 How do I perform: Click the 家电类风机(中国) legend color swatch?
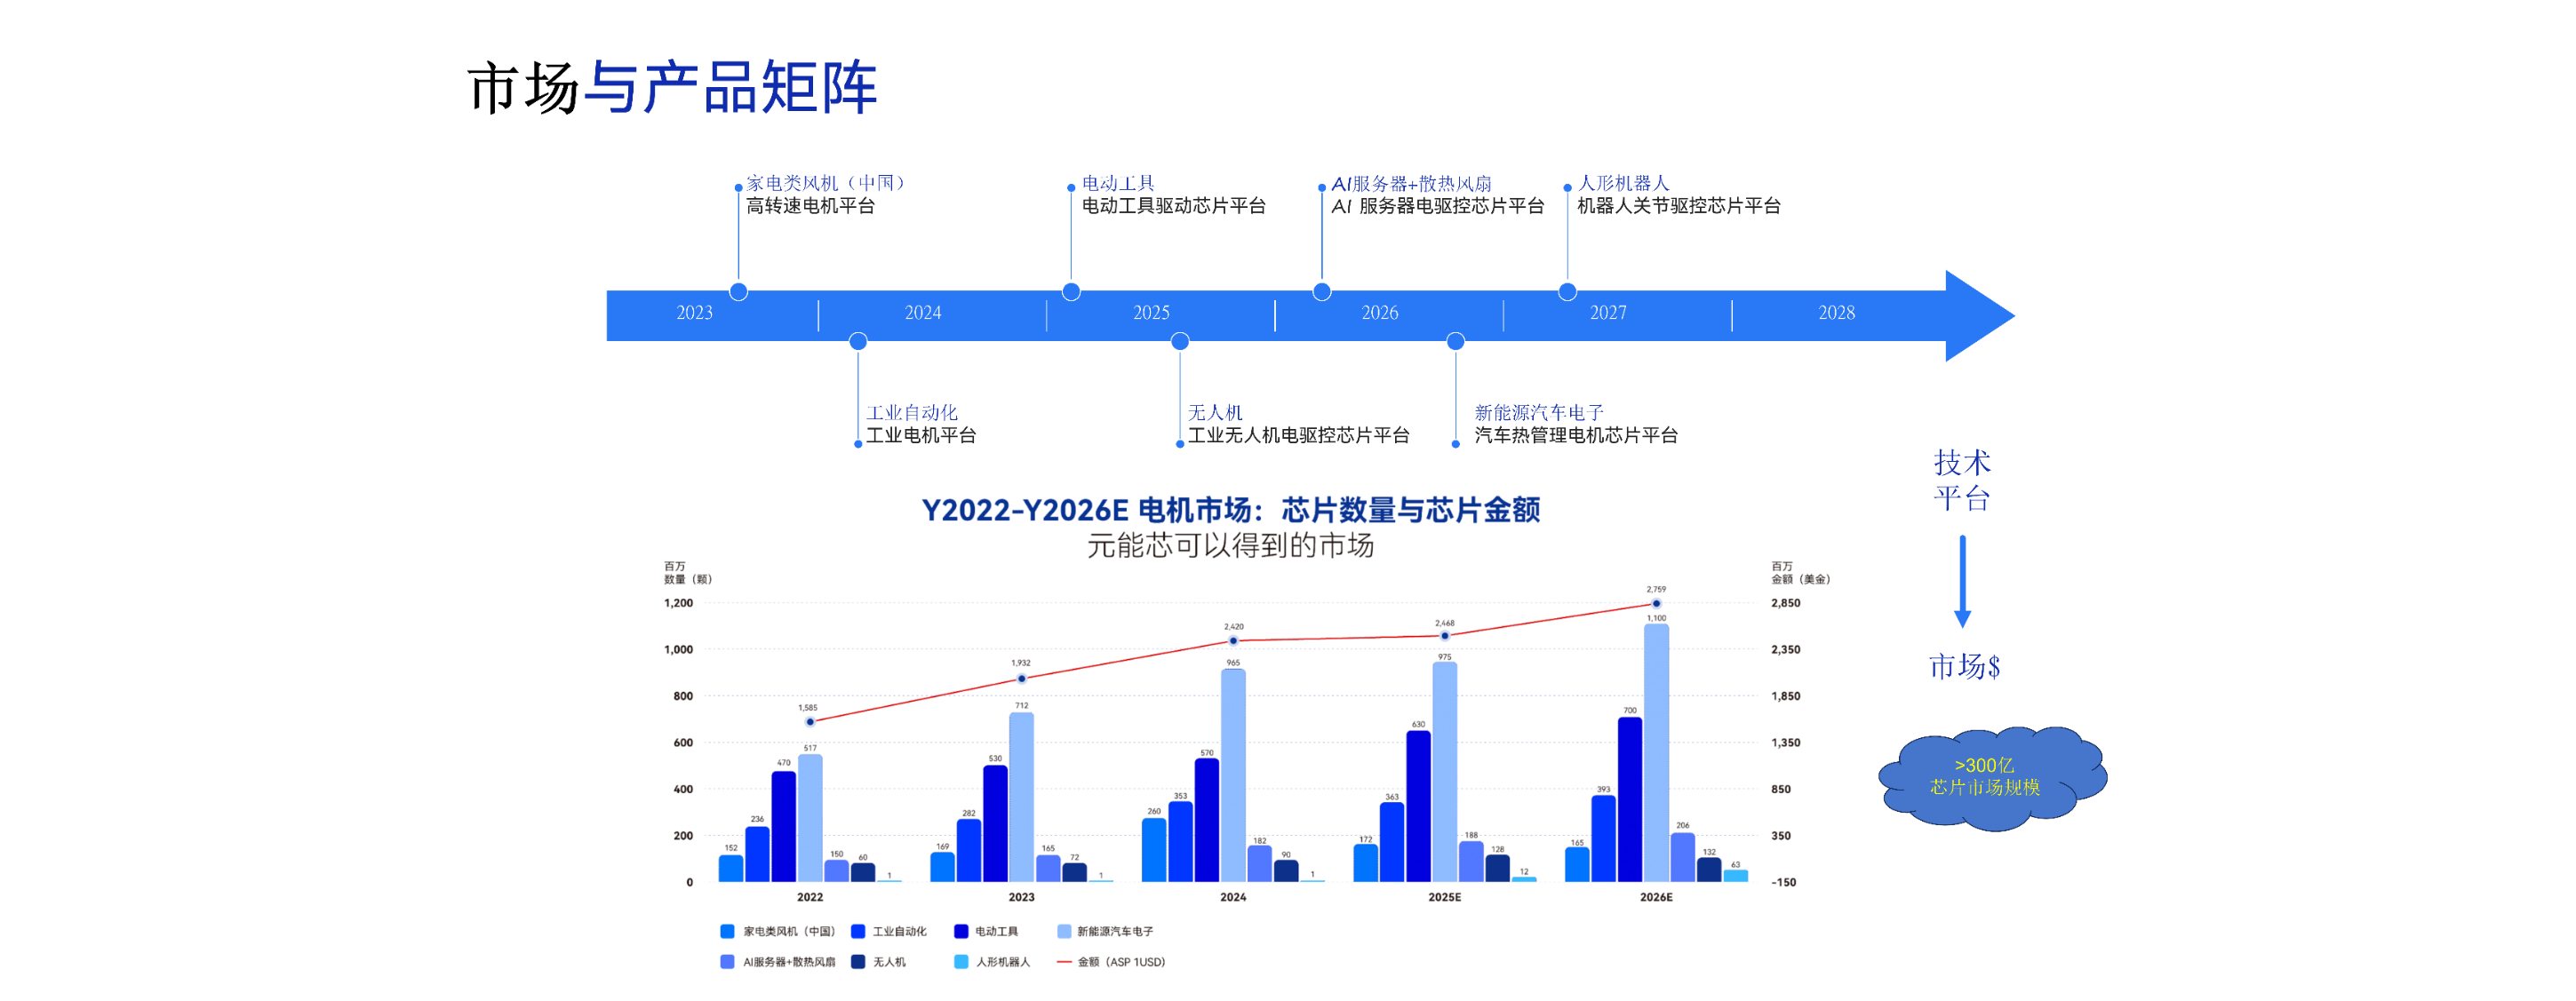tap(727, 931)
